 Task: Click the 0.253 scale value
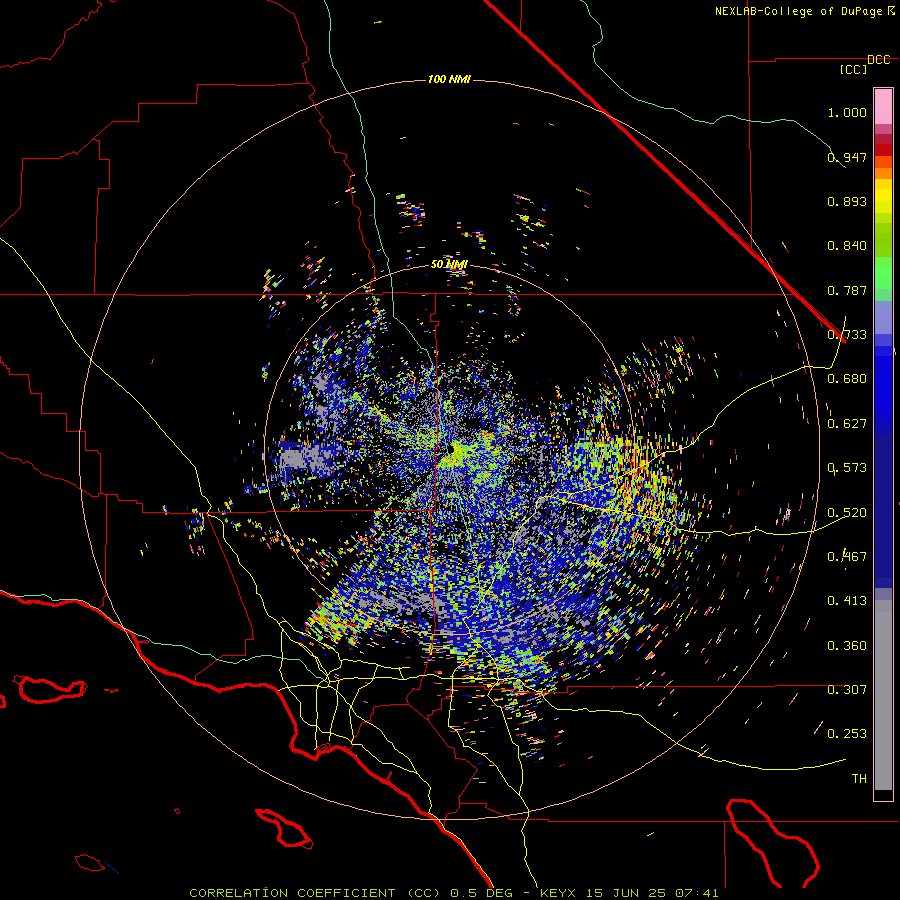847,734
